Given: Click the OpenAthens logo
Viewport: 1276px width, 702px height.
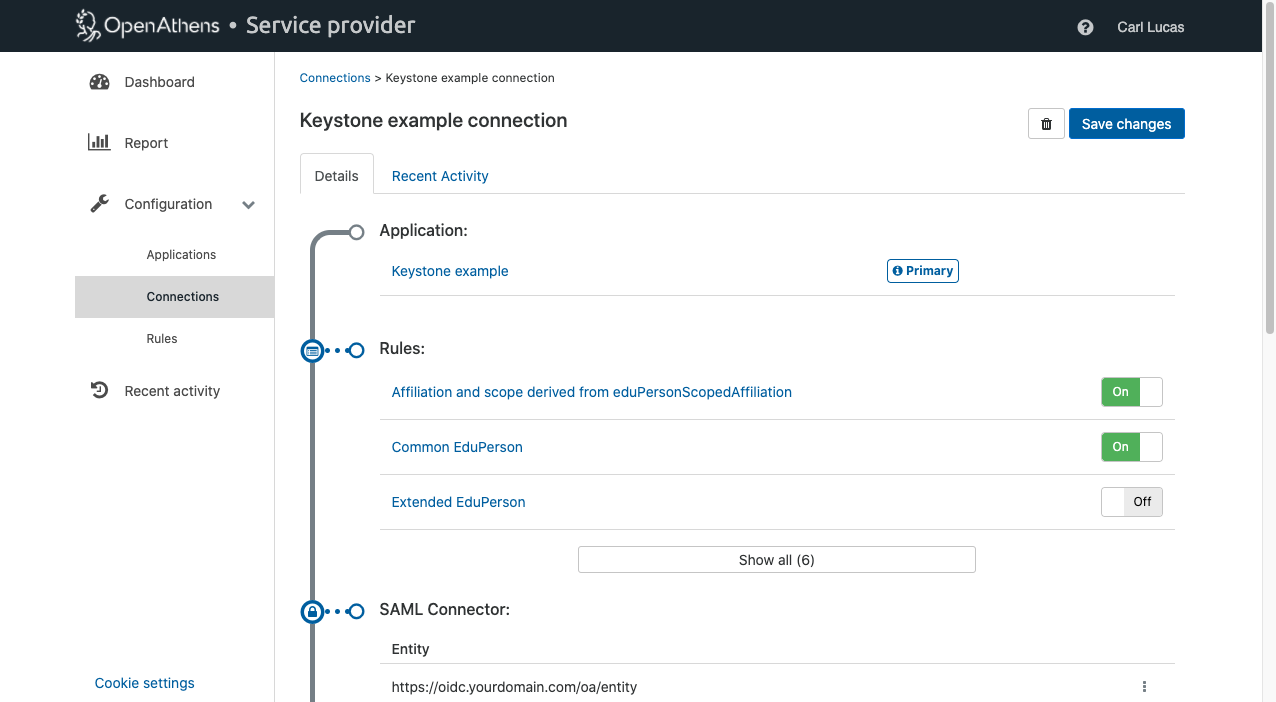Looking at the screenshot, I should [148, 26].
